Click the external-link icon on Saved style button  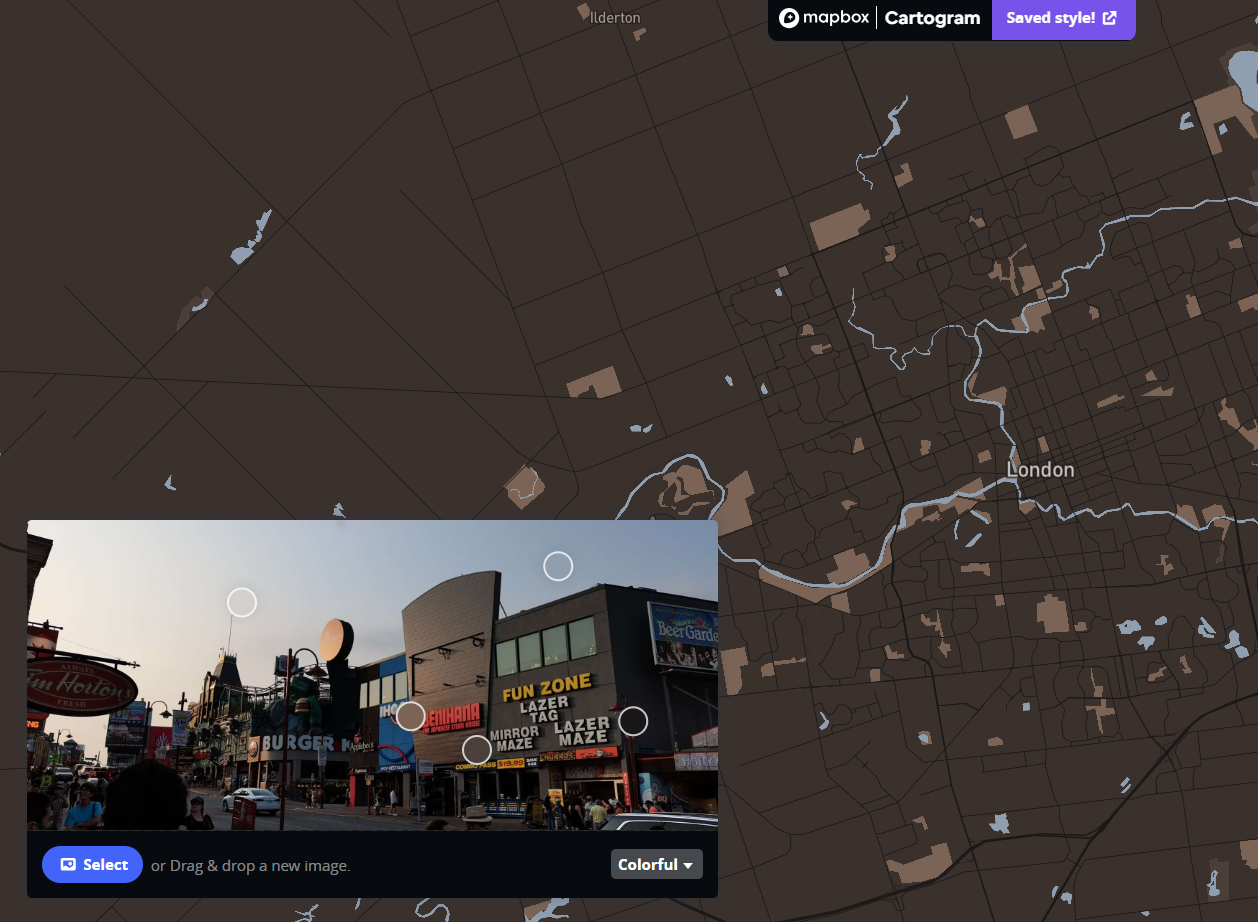[x=1110, y=17]
